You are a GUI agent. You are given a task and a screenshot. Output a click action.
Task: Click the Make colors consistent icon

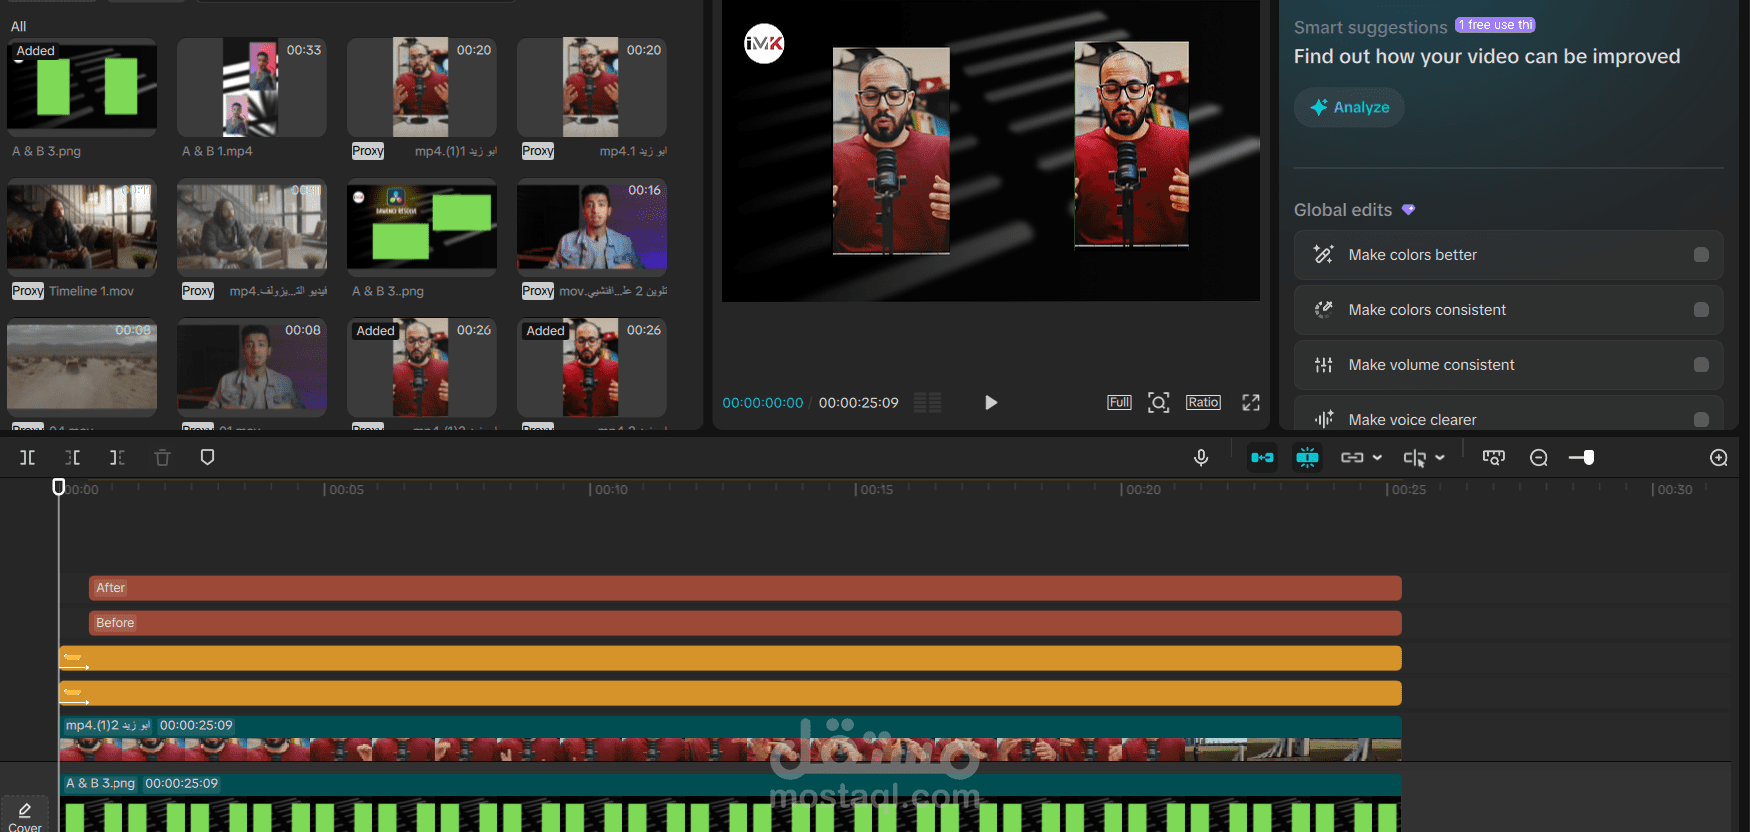pyautogui.click(x=1323, y=310)
